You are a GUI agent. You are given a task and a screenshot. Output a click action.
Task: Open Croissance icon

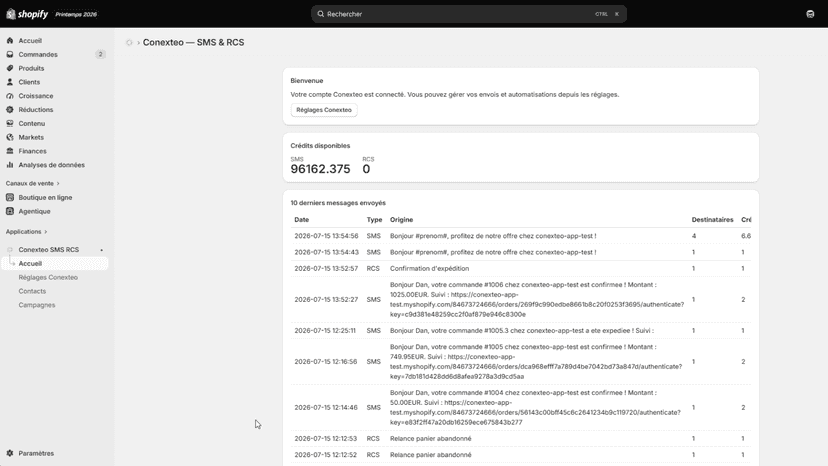coord(10,96)
